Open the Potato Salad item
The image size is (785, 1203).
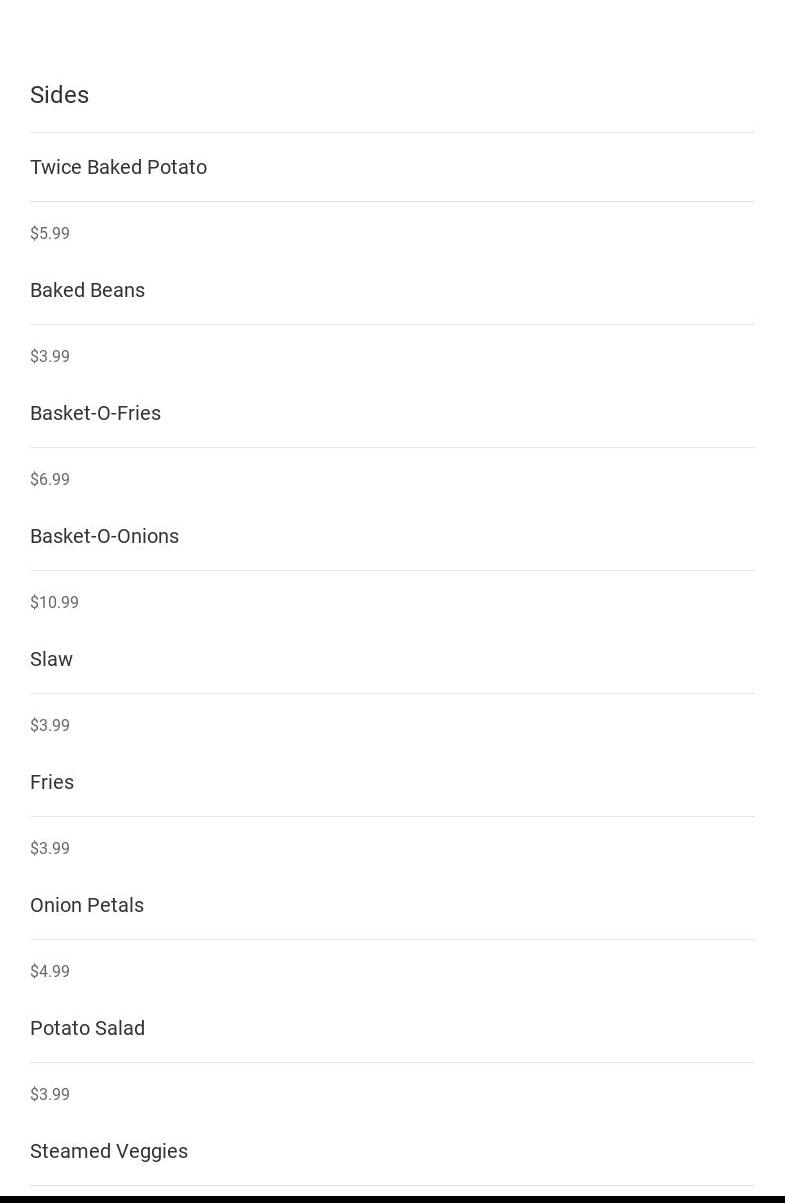tap(87, 1028)
